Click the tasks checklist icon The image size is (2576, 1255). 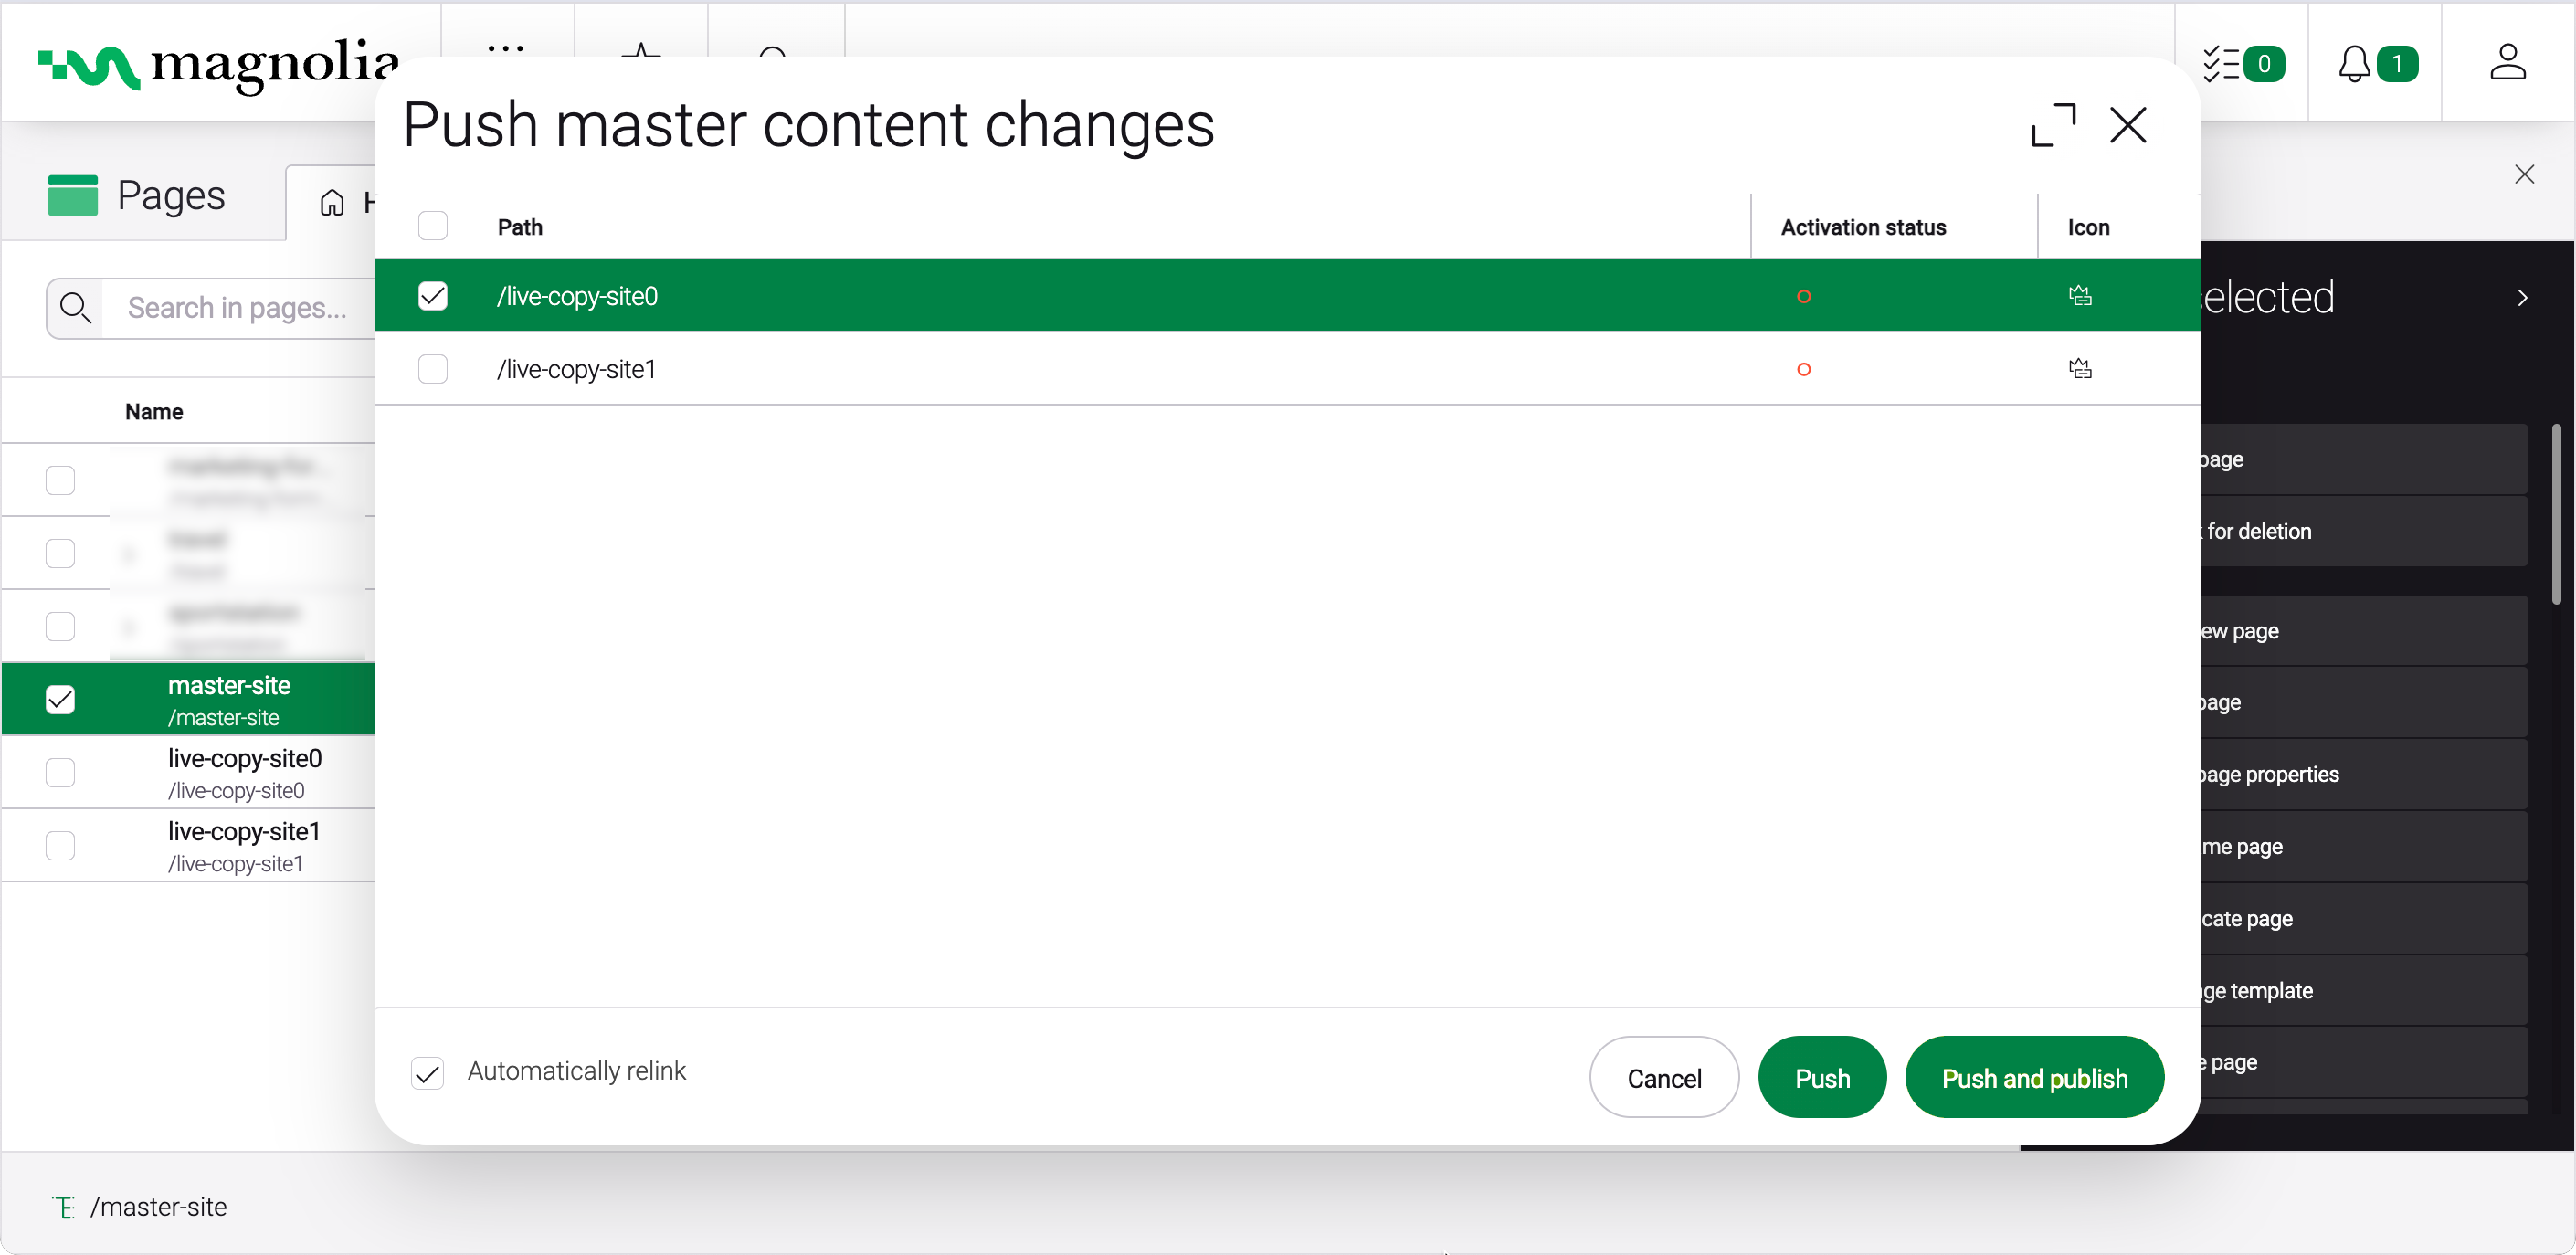pos(2221,64)
